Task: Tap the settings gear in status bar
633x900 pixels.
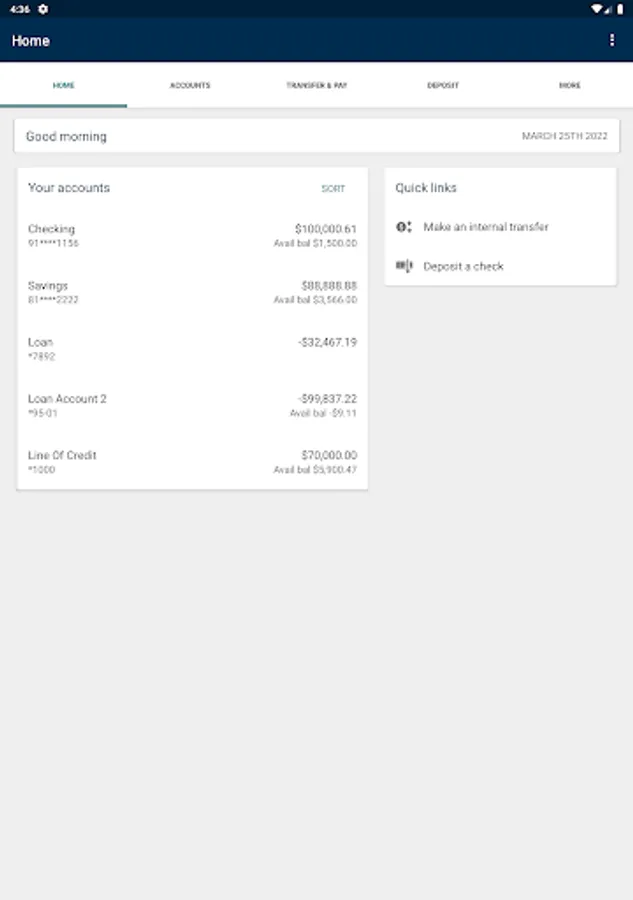Action: tap(43, 9)
